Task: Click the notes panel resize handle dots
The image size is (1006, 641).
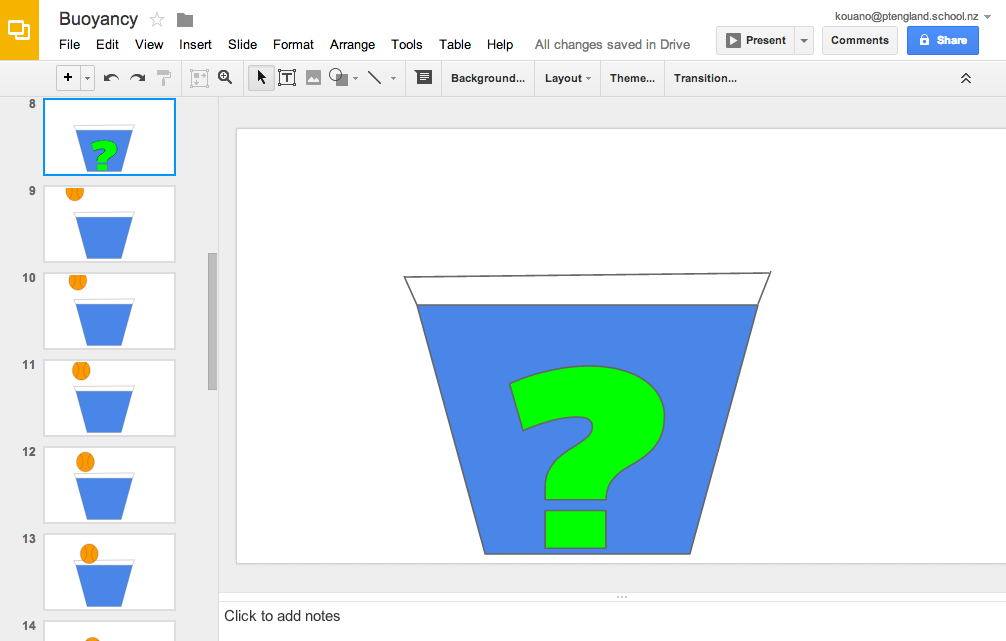Action: pos(622,597)
